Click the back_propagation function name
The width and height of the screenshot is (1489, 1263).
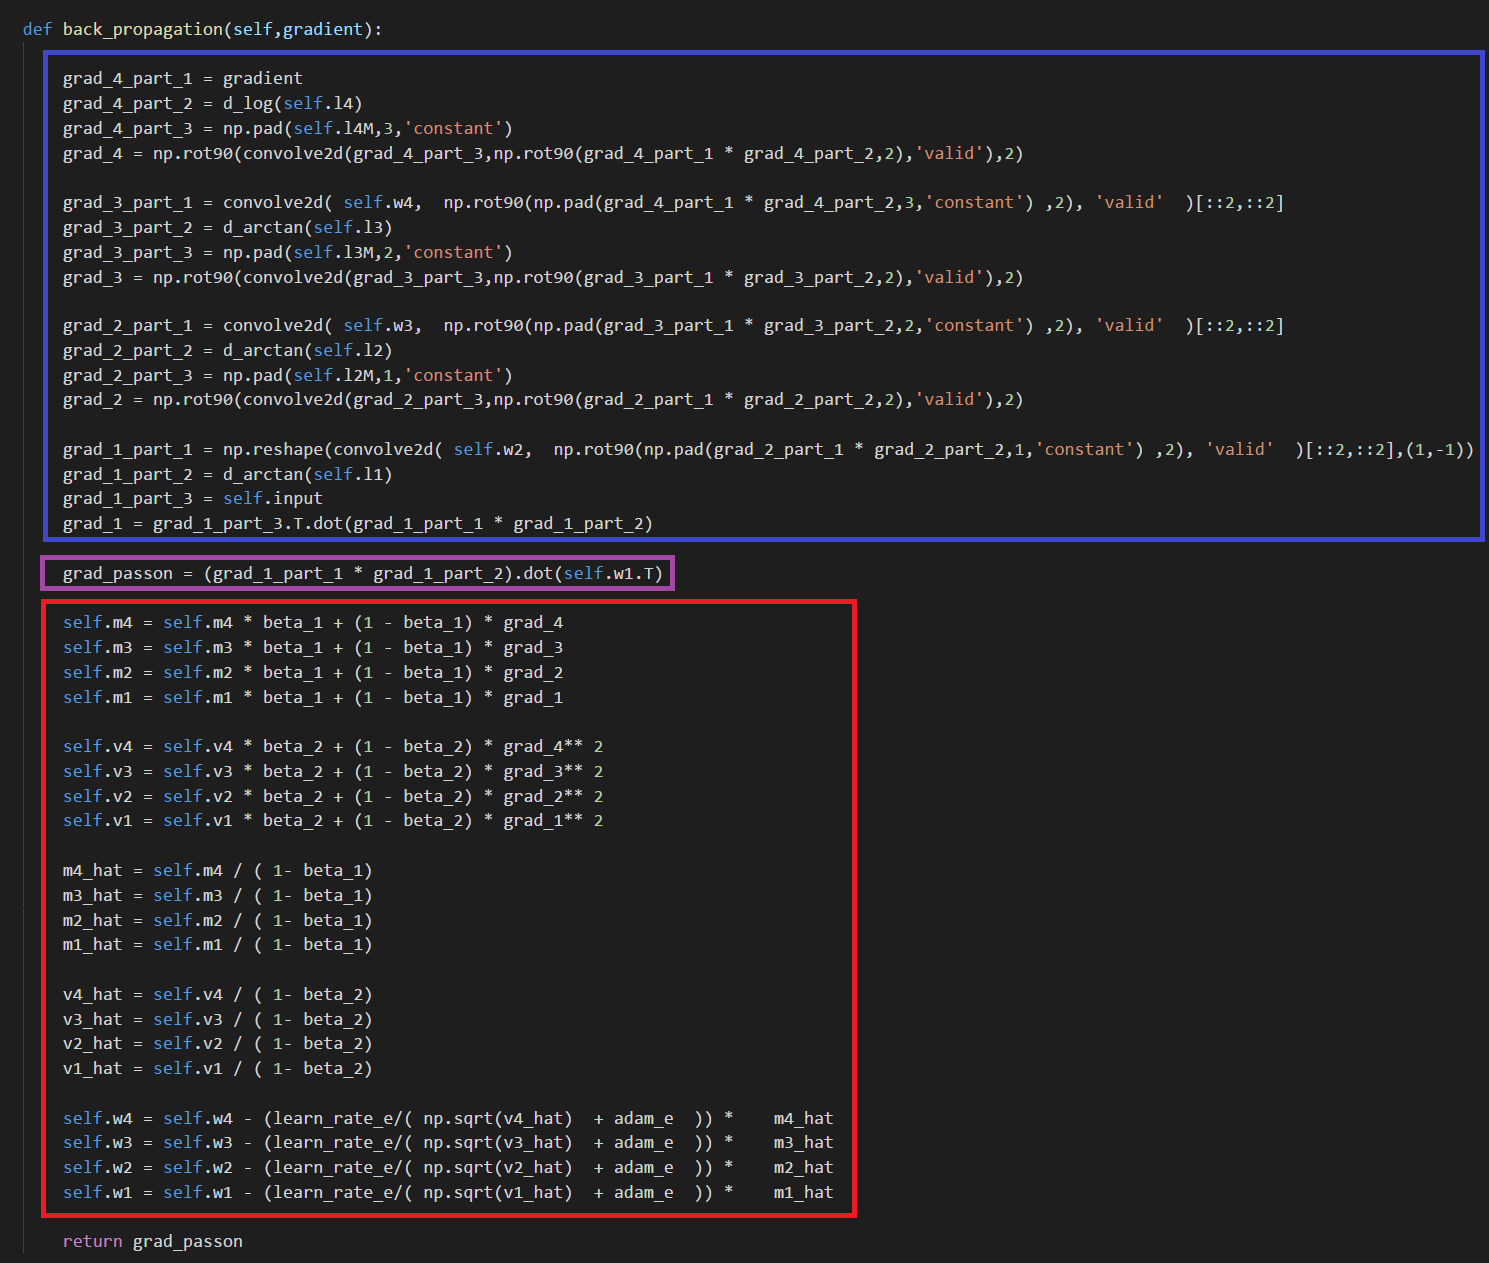[x=143, y=29]
